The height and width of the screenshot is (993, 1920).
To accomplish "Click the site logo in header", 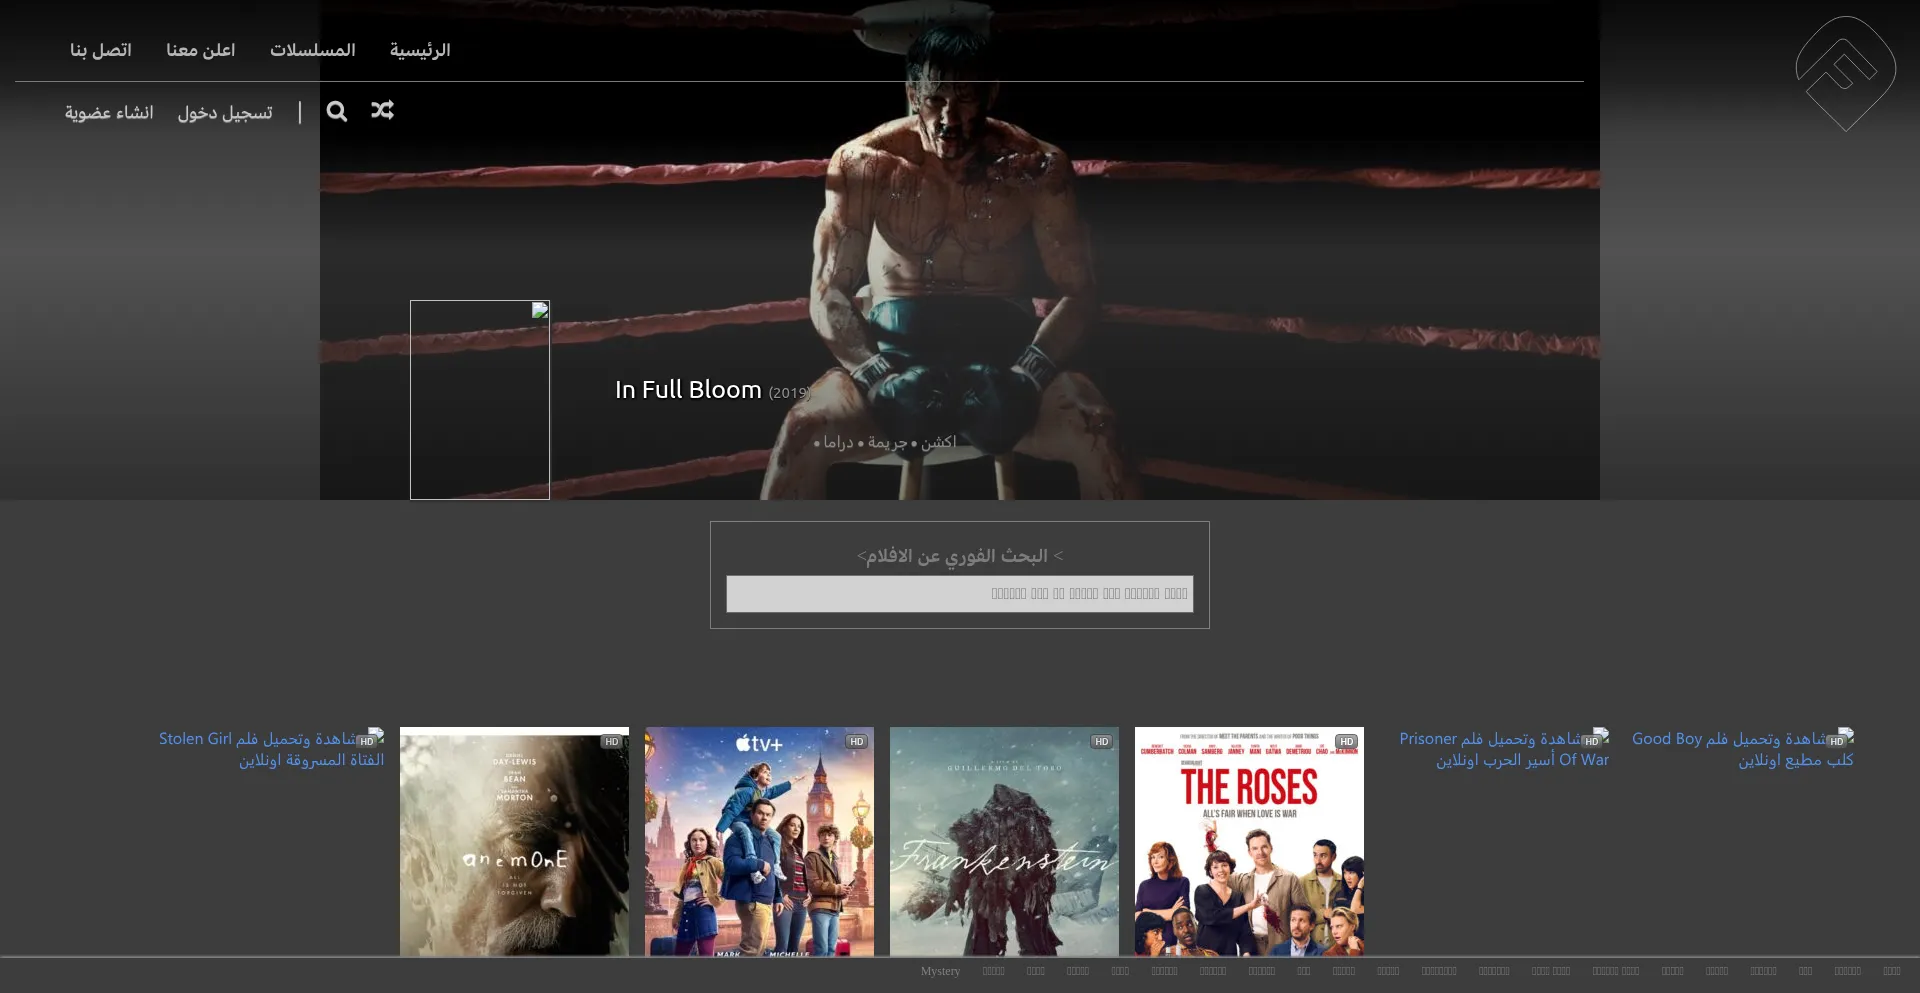I will 1845,73.
